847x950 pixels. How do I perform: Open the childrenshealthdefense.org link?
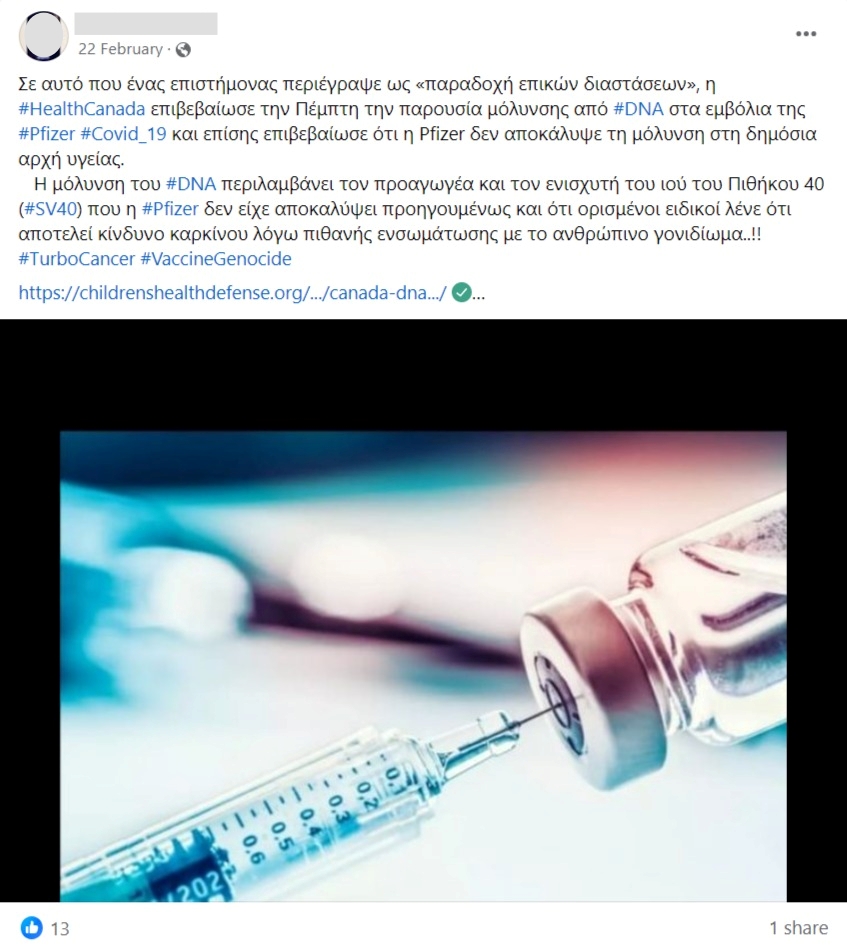click(233, 293)
